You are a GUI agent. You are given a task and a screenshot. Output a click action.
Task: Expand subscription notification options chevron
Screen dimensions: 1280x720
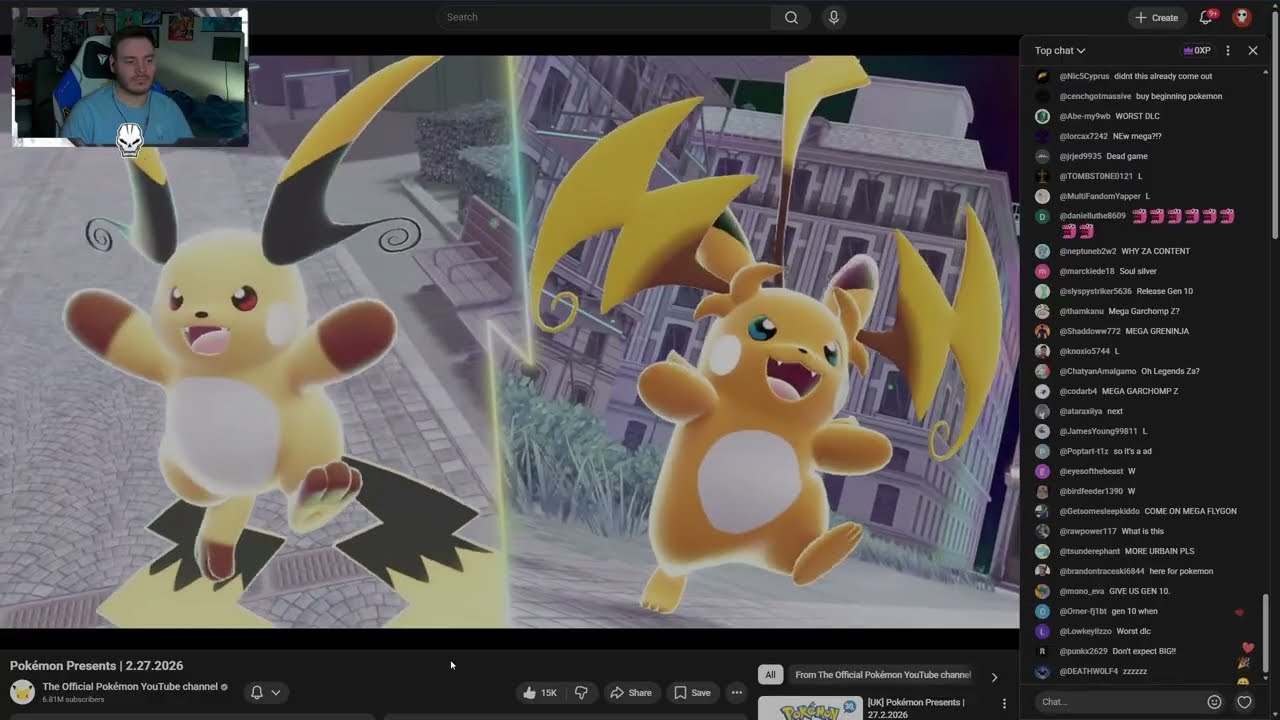(276, 692)
